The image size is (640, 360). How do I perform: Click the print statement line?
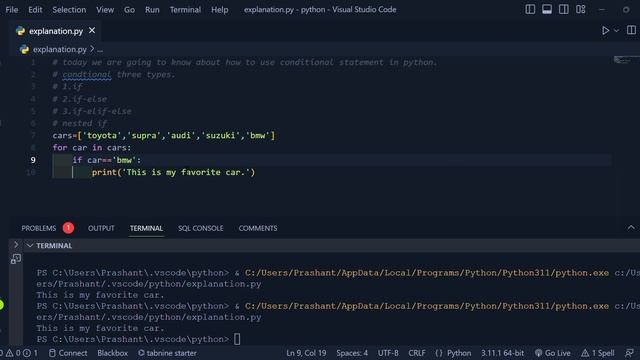pyautogui.click(x=173, y=172)
